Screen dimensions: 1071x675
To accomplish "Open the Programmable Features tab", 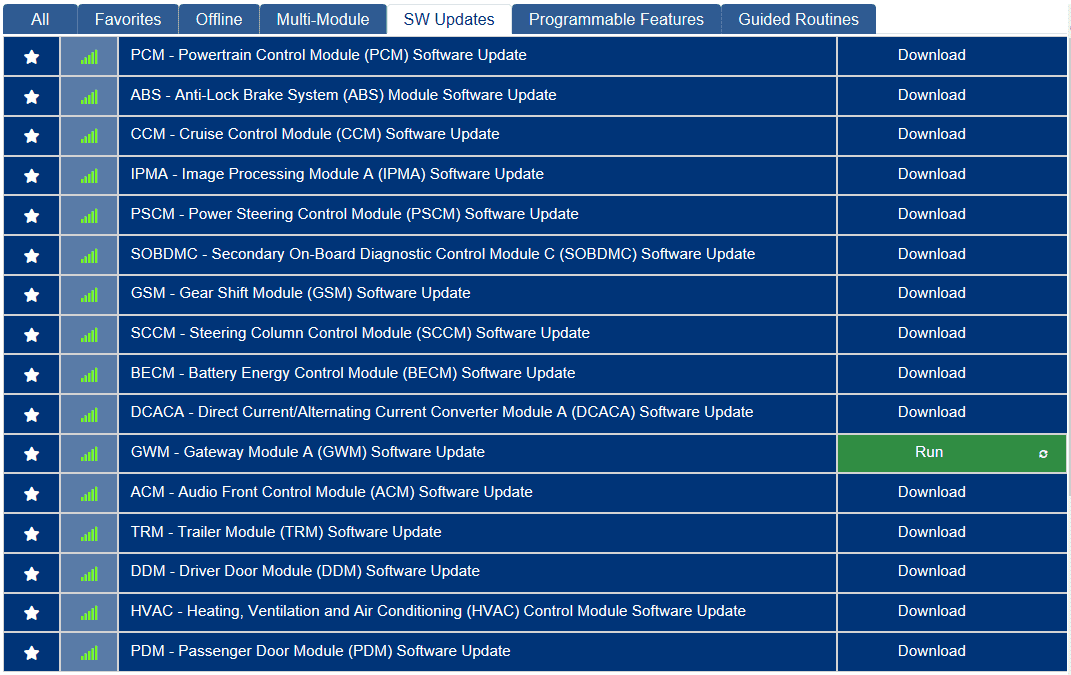I will point(616,18).
